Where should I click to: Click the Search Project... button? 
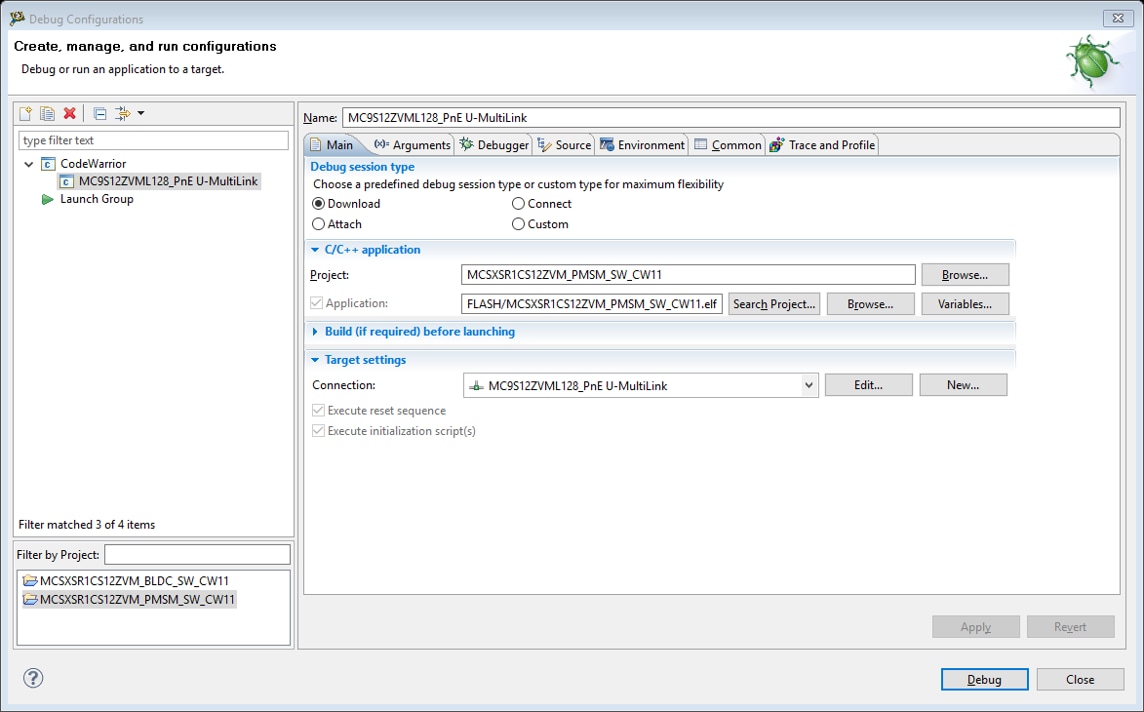point(774,304)
